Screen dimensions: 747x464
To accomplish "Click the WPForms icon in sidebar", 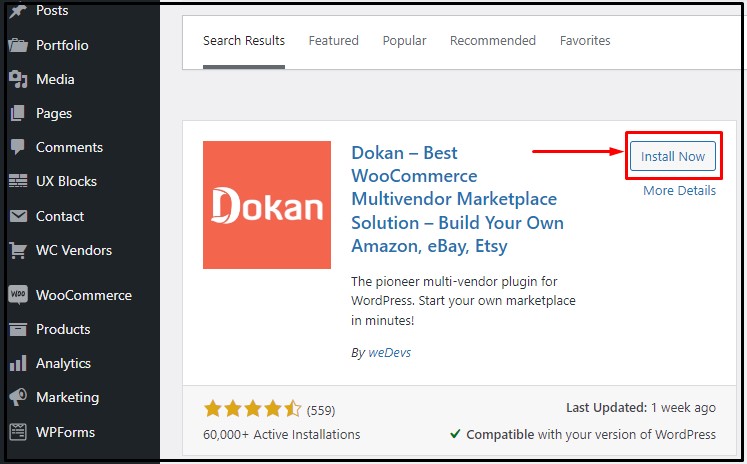I will [18, 432].
